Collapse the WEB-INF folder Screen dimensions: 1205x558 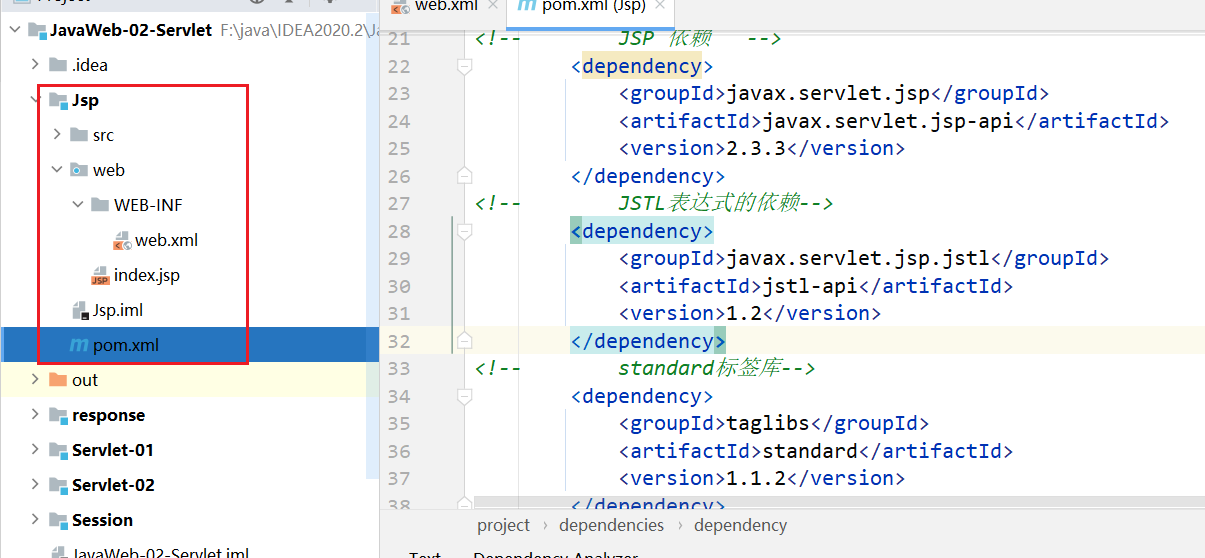78,205
